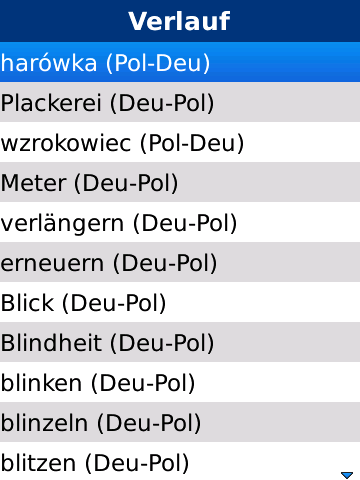Open the wzrokowiec (Pol-Deu) entry

(x=180, y=142)
